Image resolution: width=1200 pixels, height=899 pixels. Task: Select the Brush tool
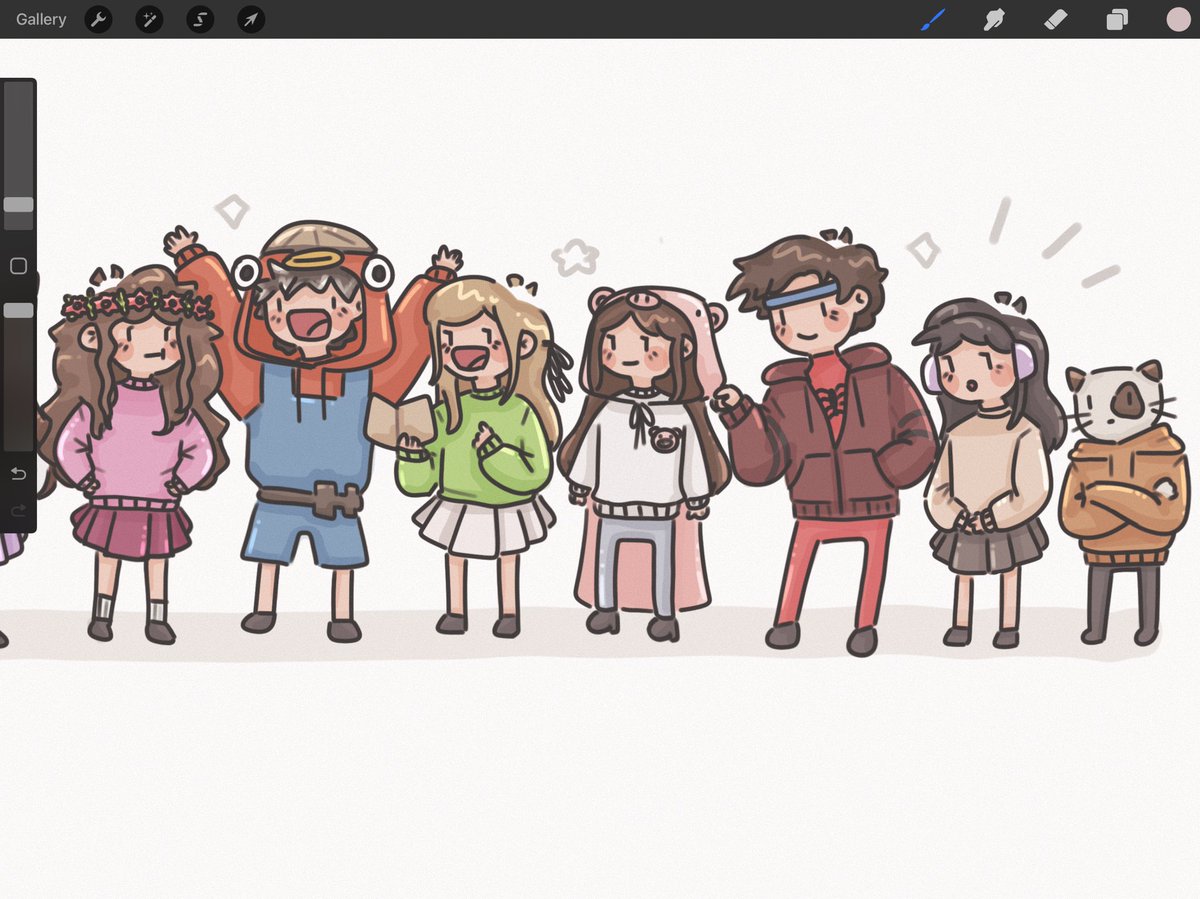(x=932, y=19)
